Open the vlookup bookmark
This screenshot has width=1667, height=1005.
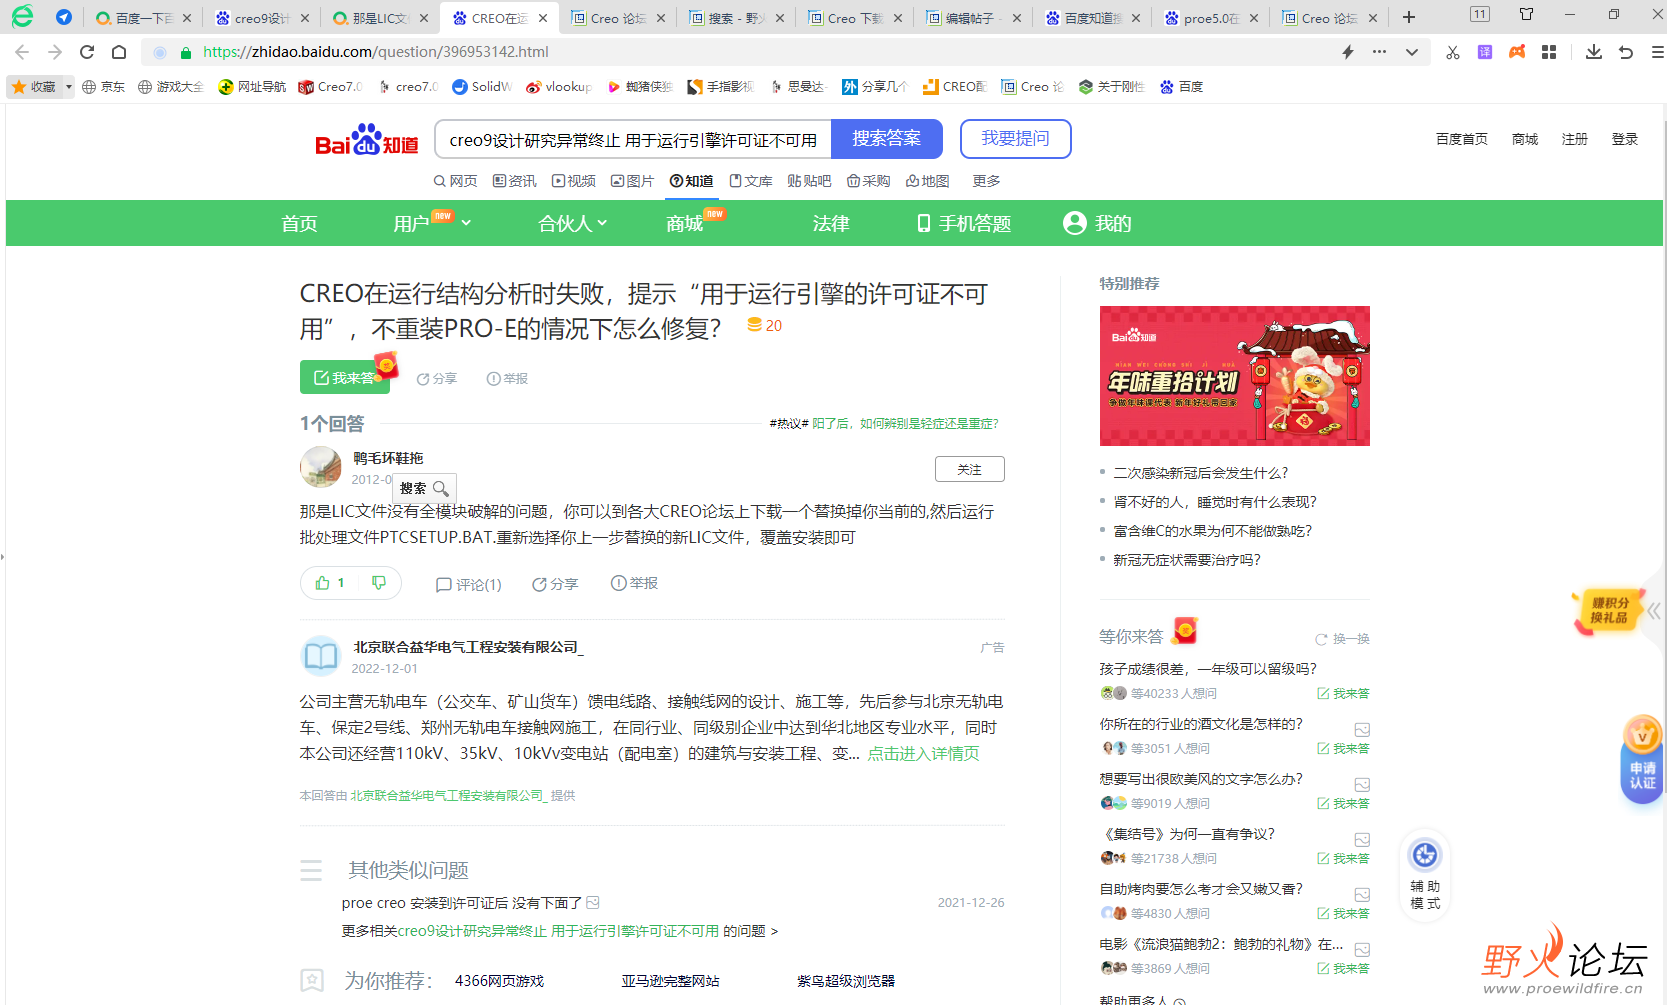(x=559, y=87)
